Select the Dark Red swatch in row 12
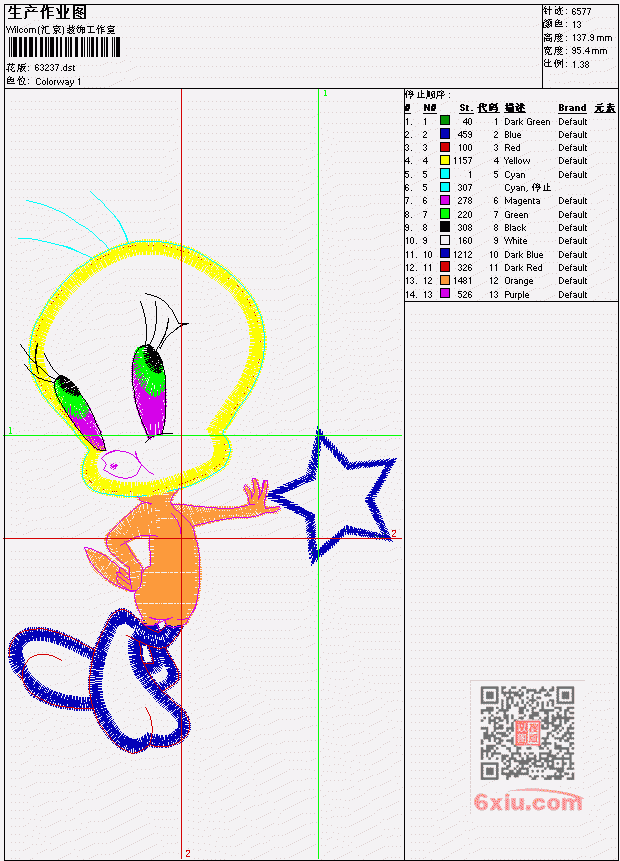The width and height of the screenshot is (620, 861). click(x=445, y=267)
